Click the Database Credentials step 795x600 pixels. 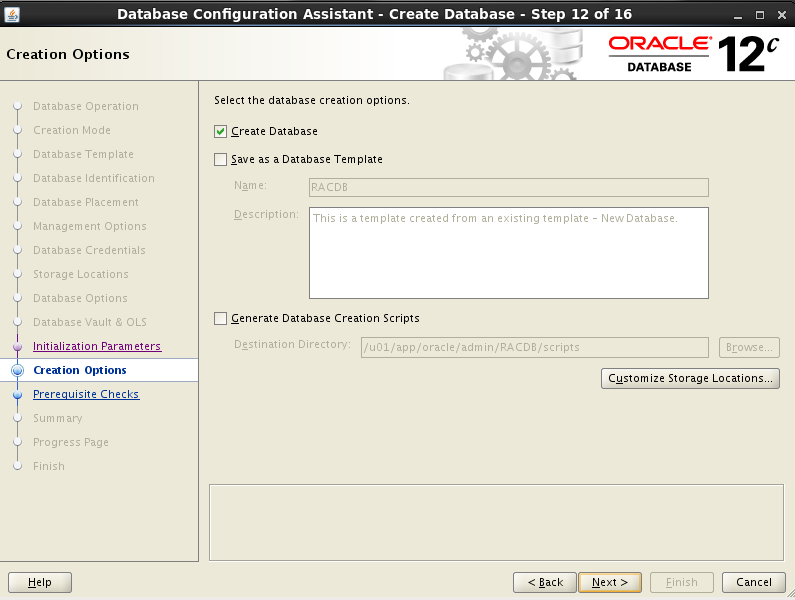click(x=89, y=250)
